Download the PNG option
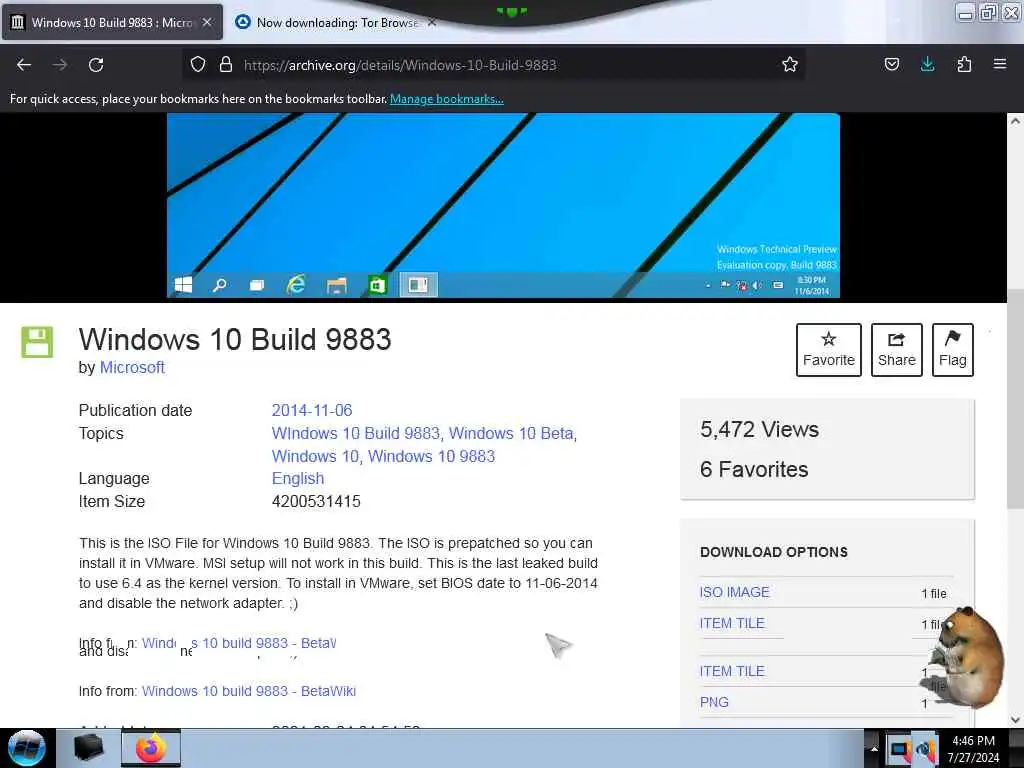 click(x=714, y=702)
